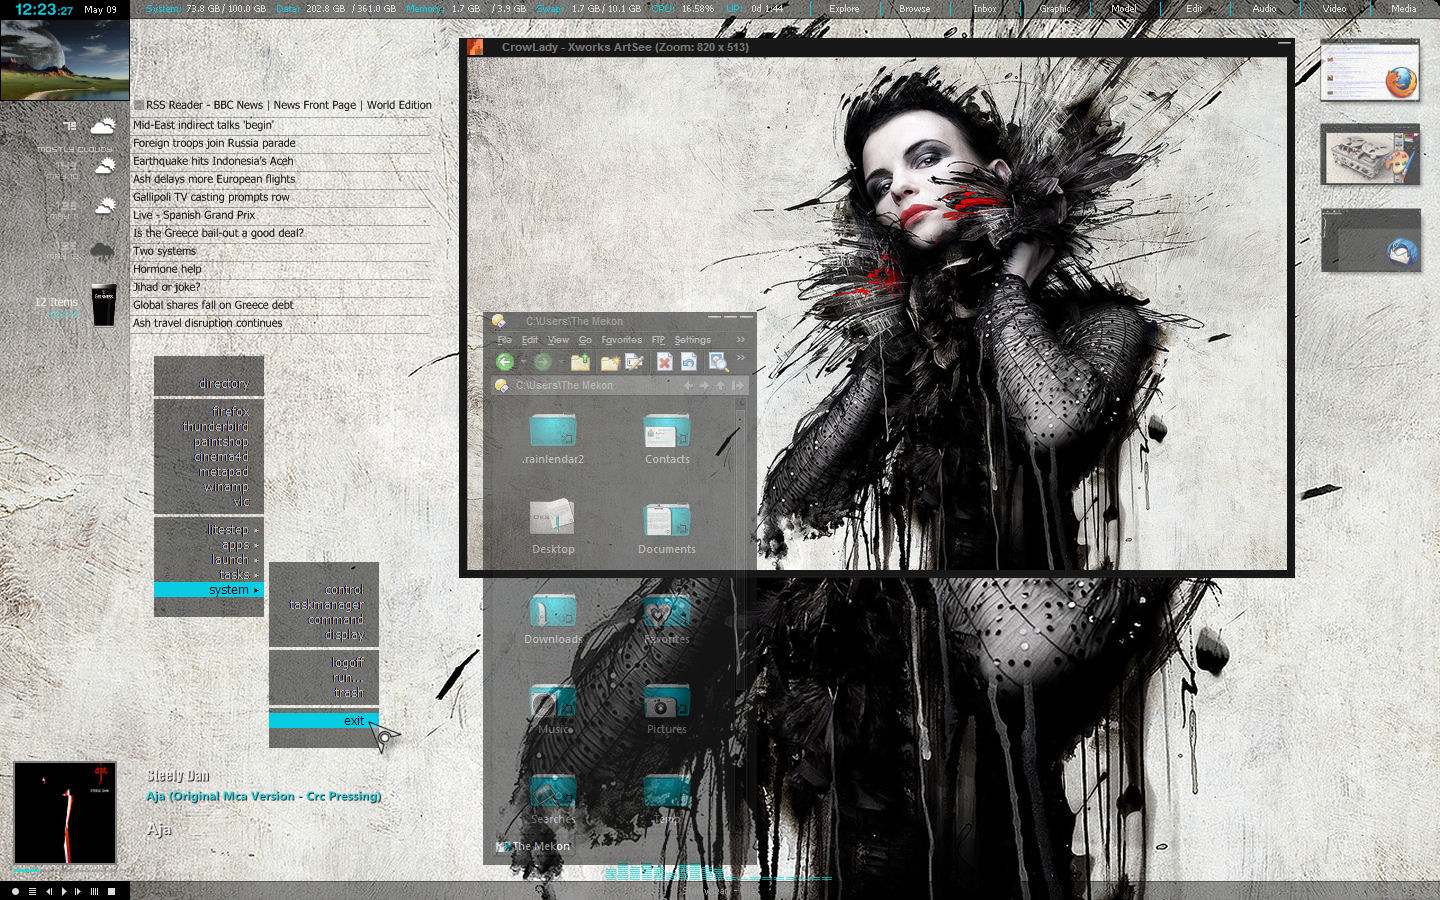Open 'Live - Spanish Grand Prix' headline

coord(194,215)
